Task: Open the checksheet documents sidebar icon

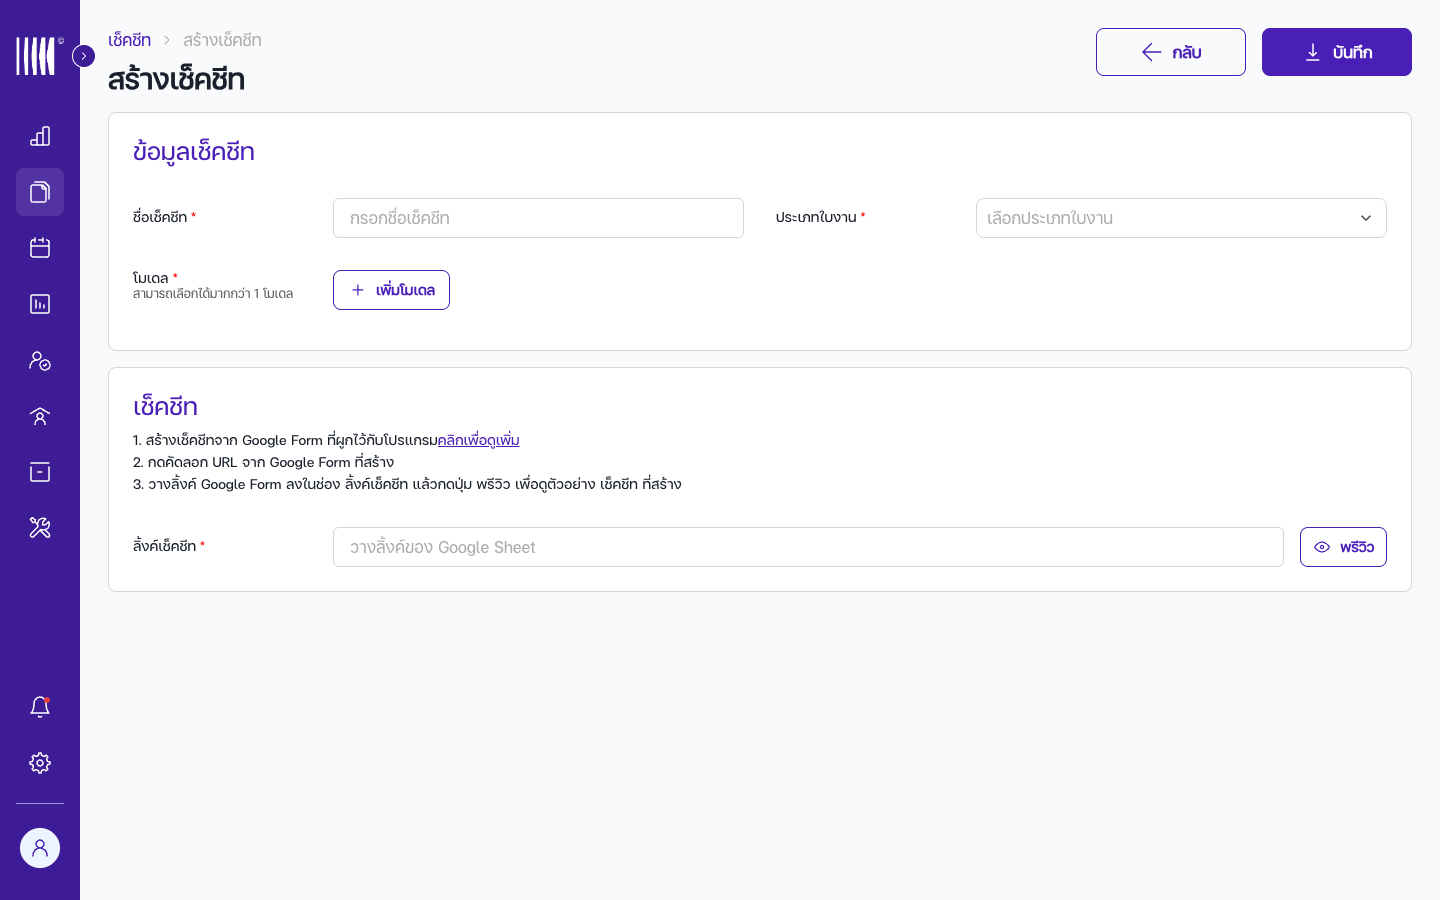Action: click(40, 192)
